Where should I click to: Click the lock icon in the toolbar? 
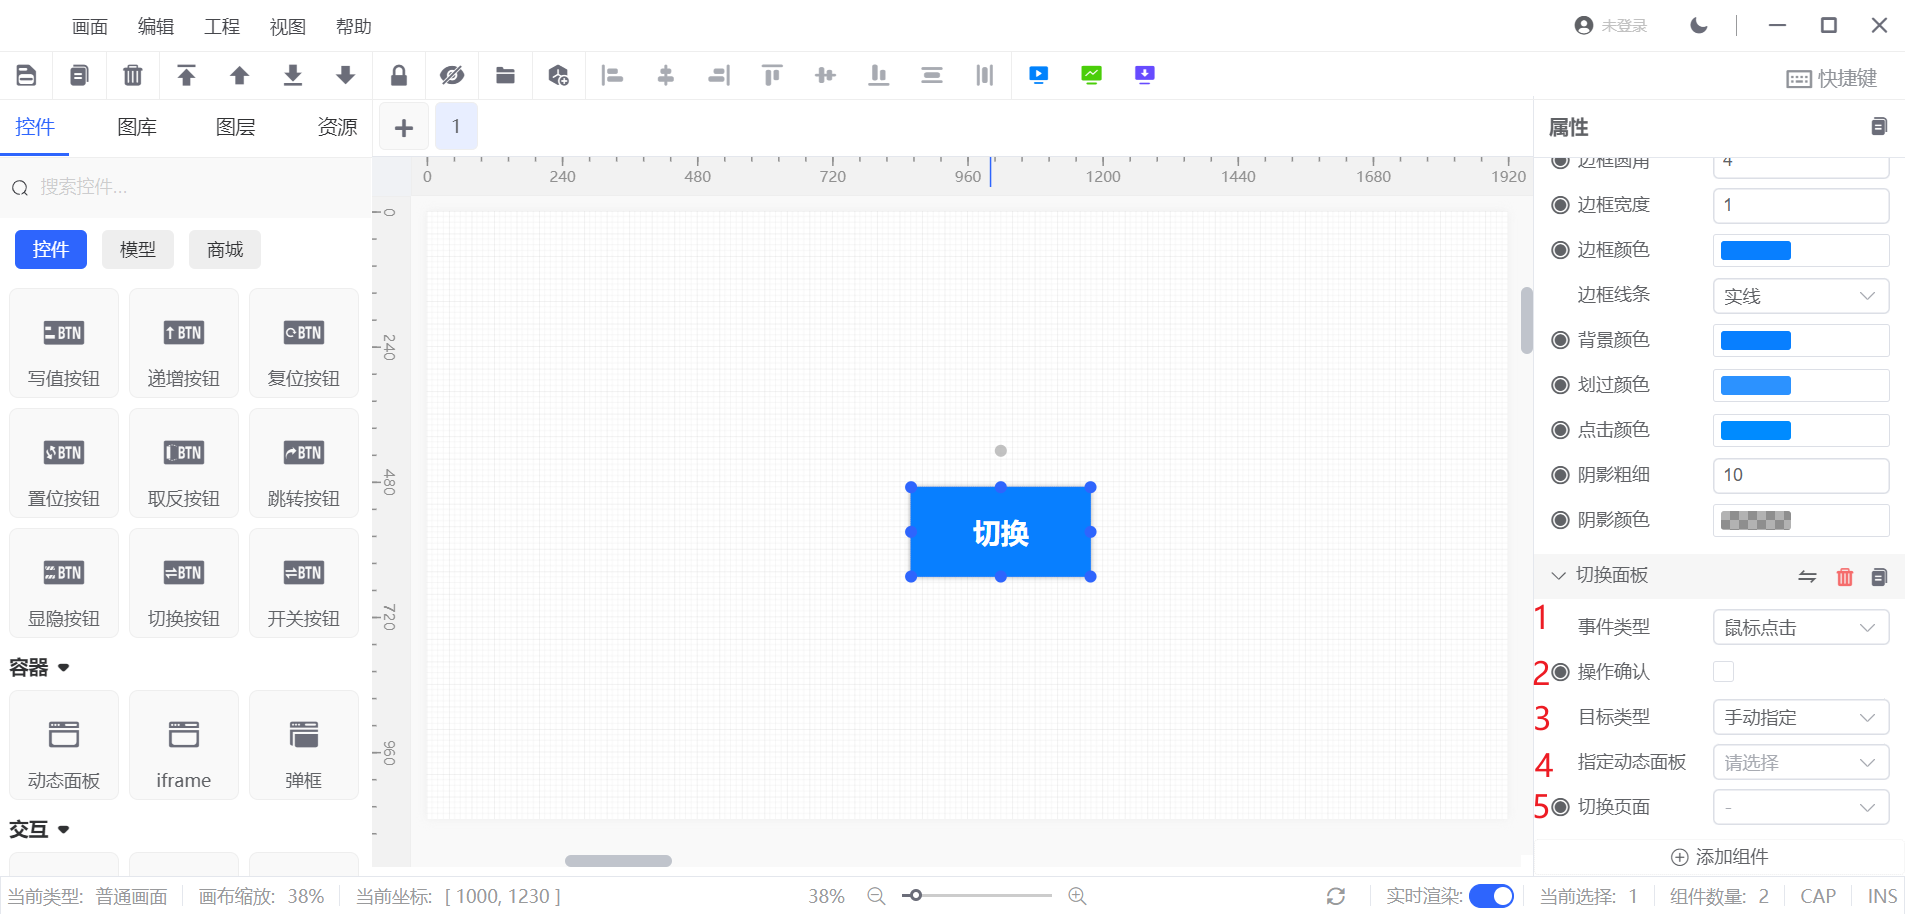[x=399, y=75]
